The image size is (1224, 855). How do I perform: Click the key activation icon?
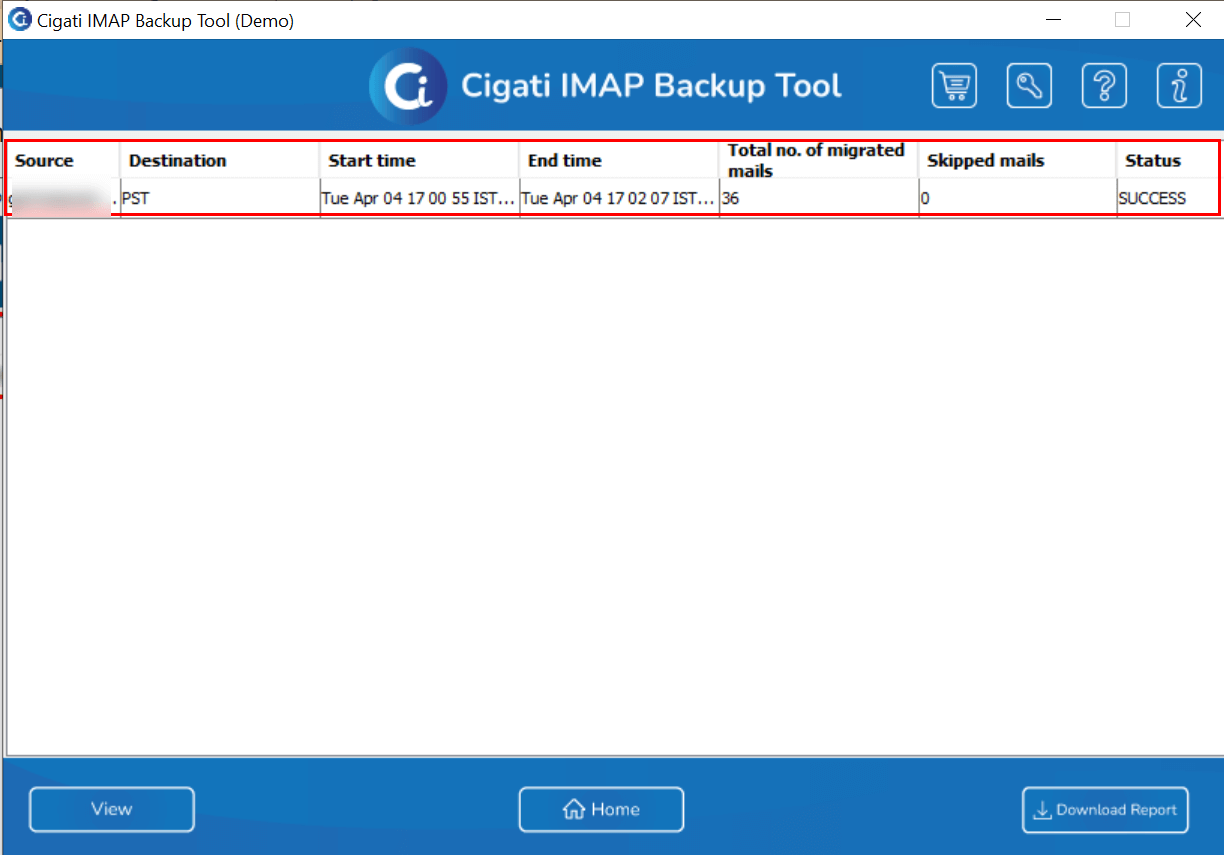1029,86
